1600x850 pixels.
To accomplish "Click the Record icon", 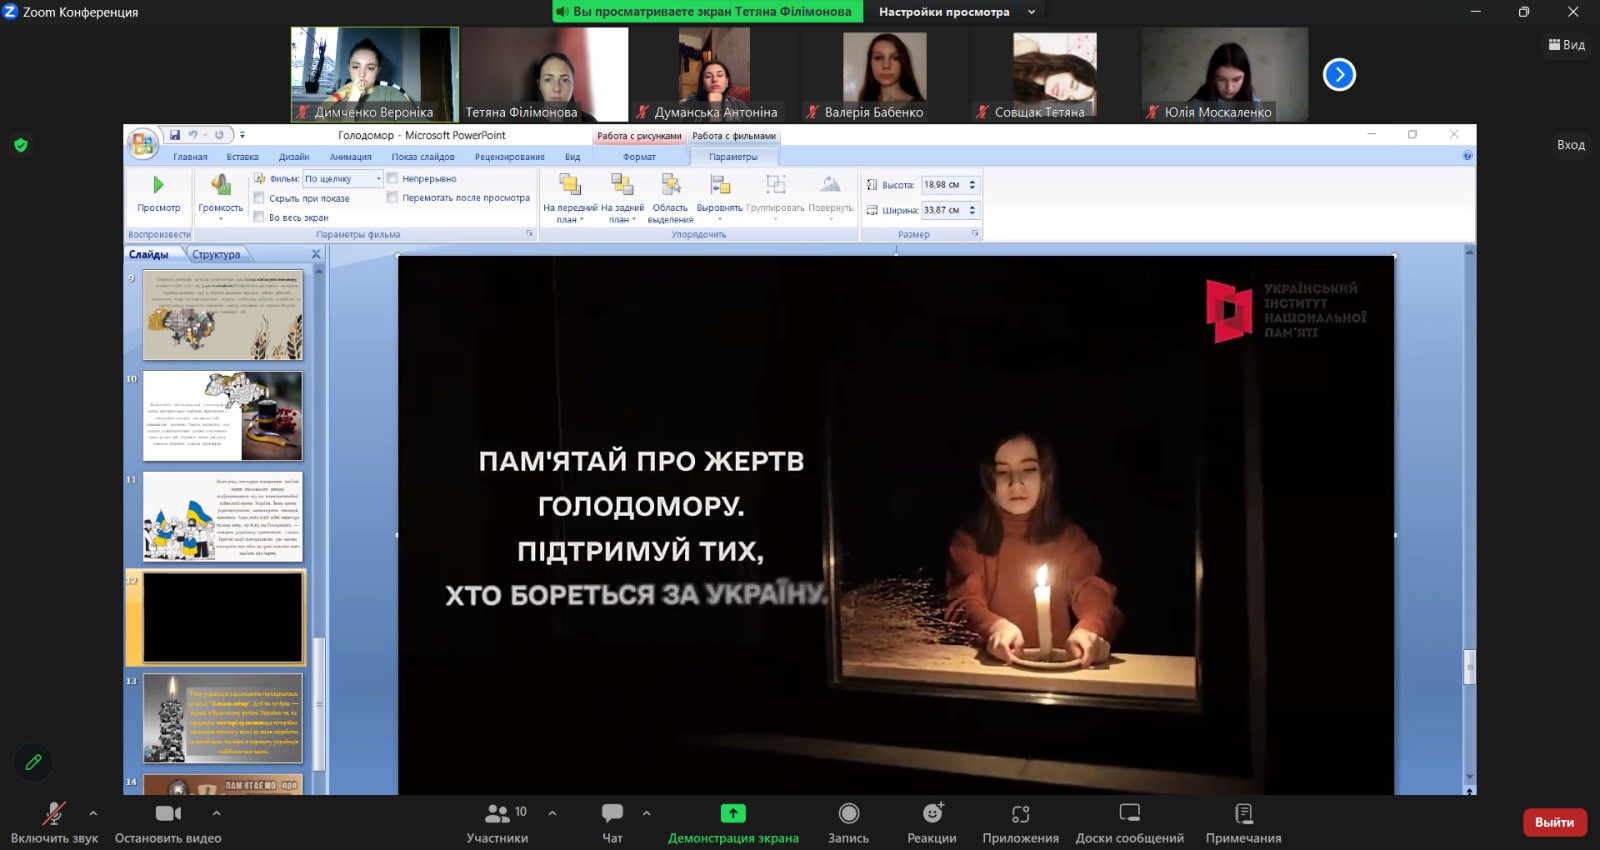I will [x=848, y=813].
